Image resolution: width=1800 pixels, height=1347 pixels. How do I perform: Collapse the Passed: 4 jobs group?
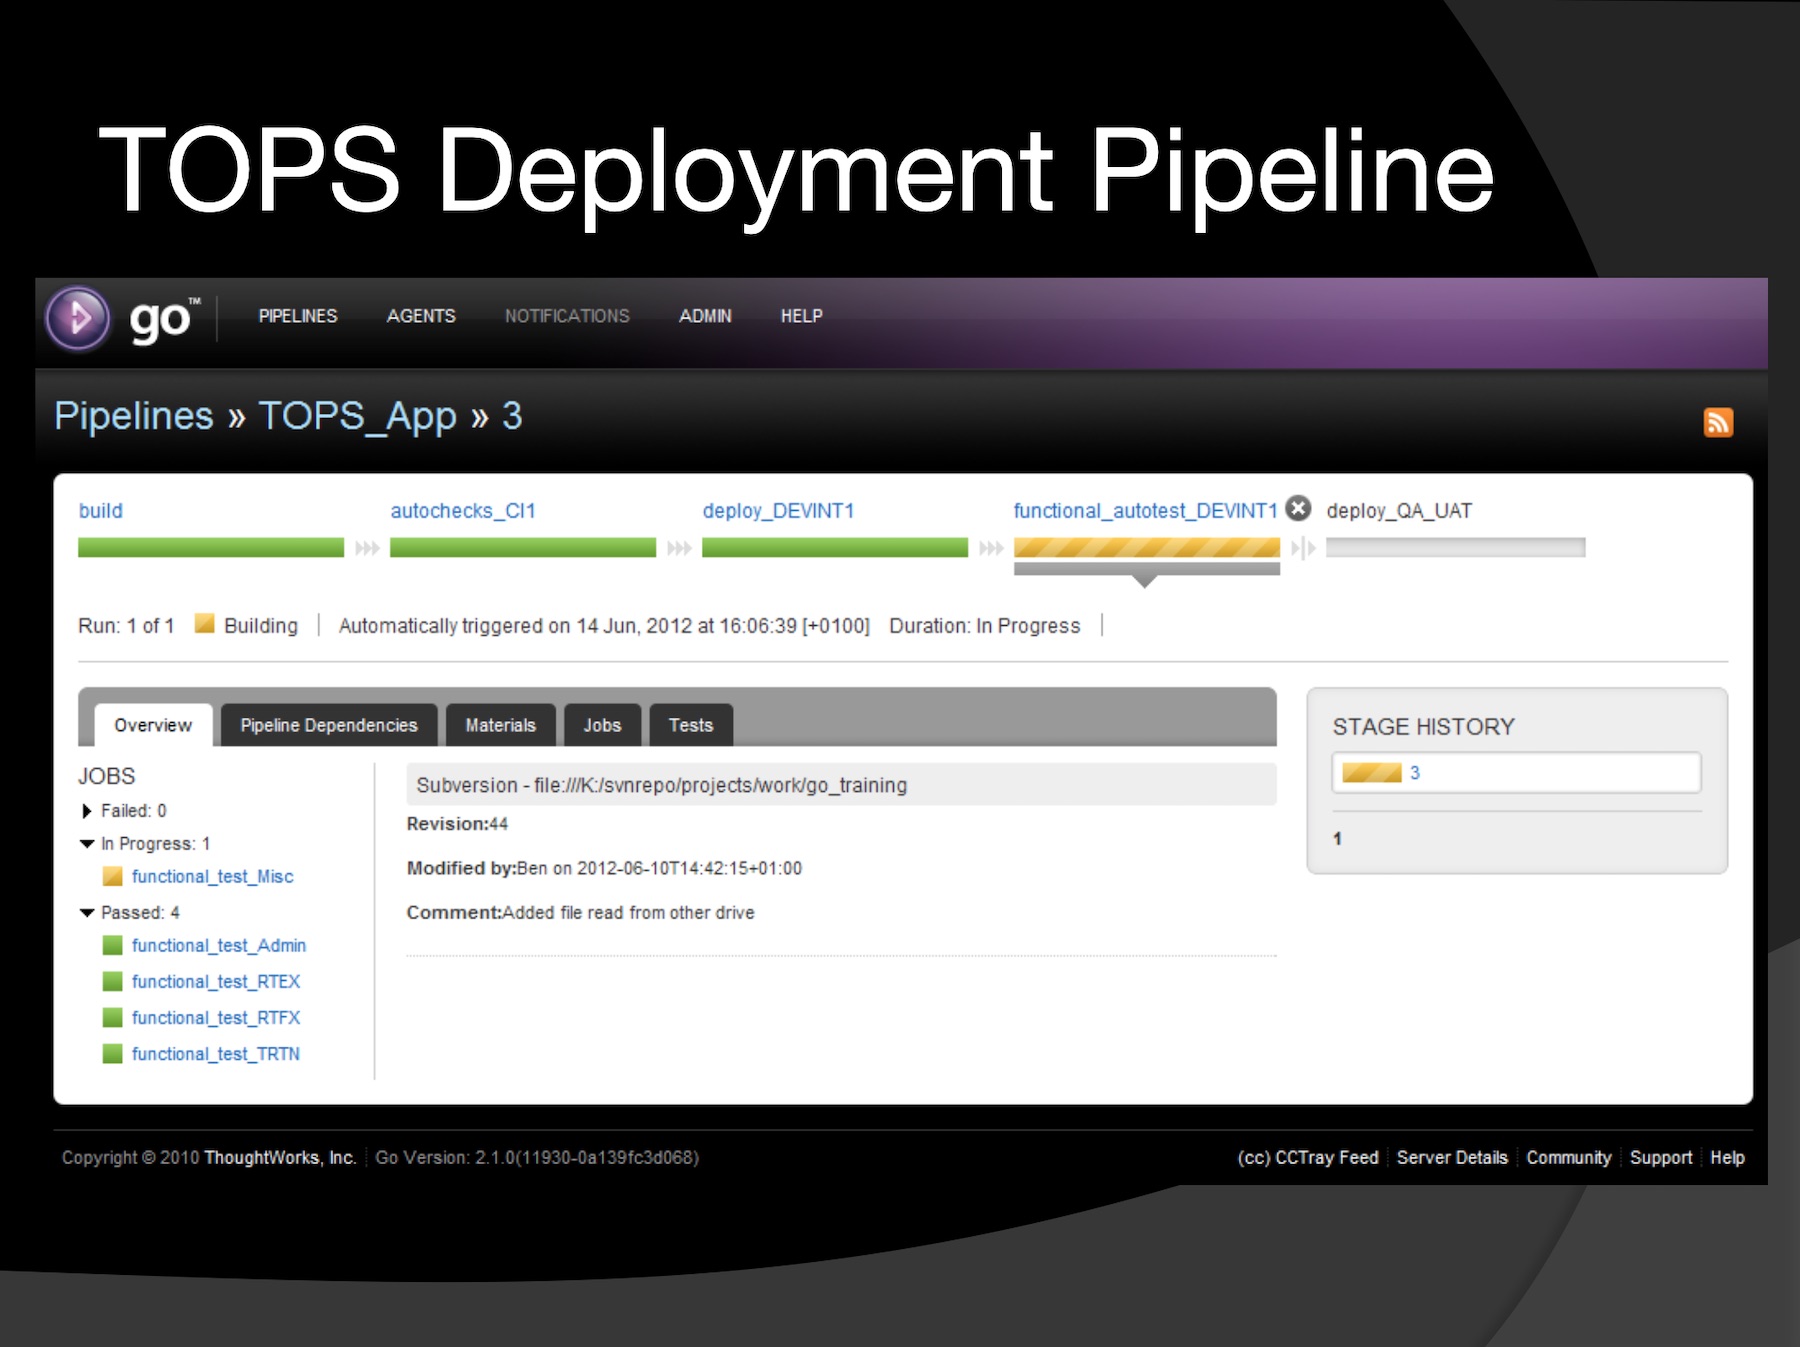[87, 913]
